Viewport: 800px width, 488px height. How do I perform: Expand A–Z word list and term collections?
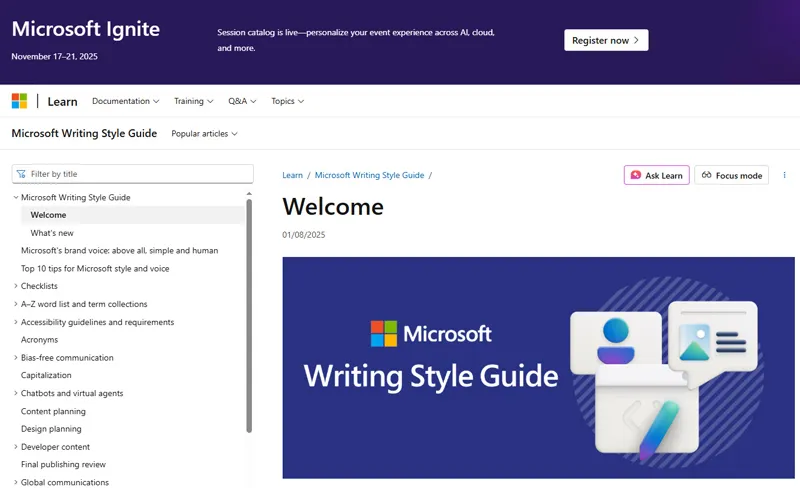tap(15, 304)
